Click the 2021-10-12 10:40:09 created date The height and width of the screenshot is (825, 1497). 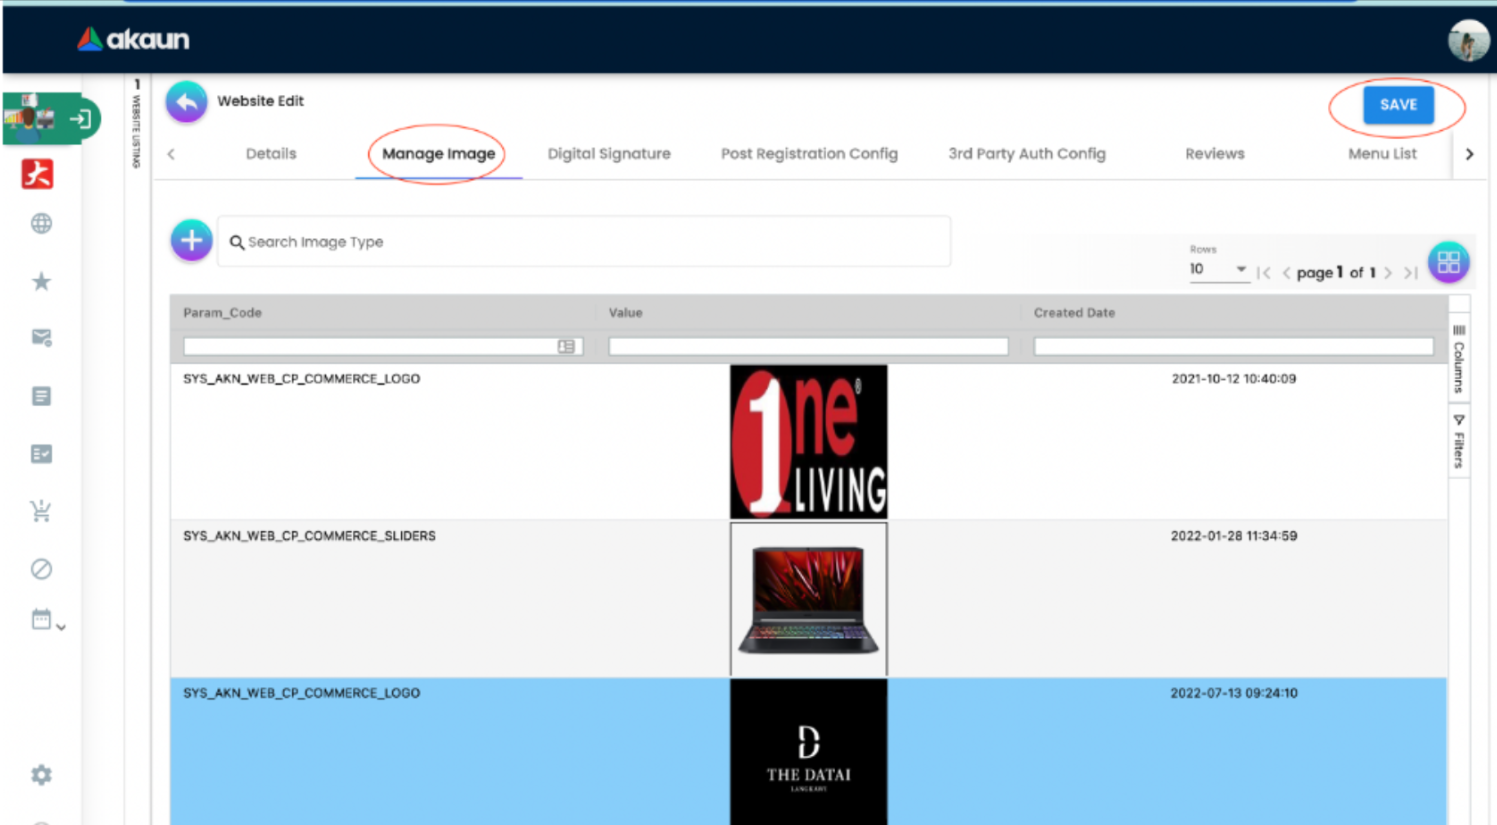(1234, 379)
